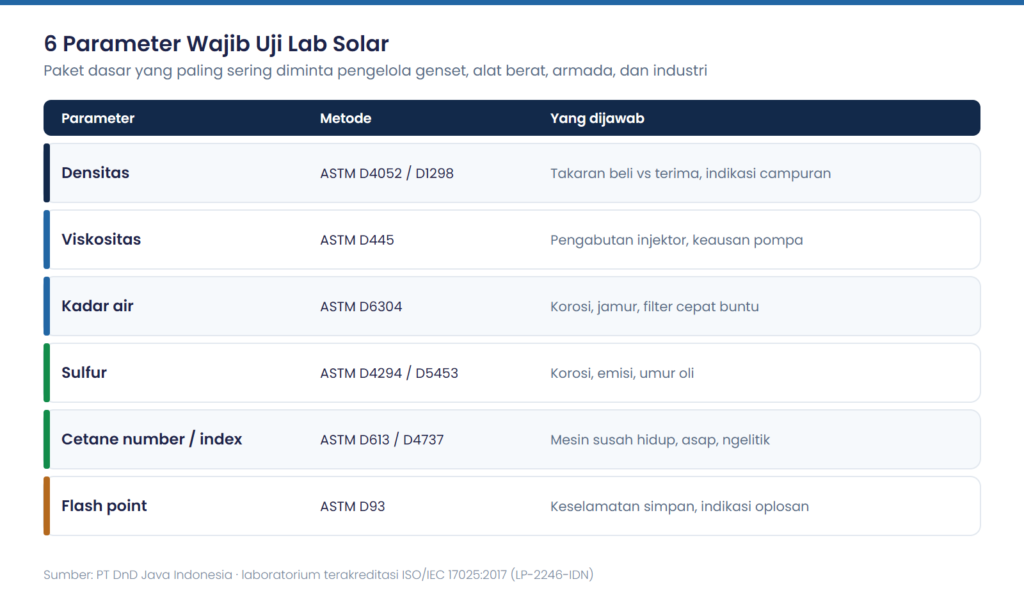
Task: Click "Pengabutan injektor, keausan pompa"
Action: click(677, 240)
